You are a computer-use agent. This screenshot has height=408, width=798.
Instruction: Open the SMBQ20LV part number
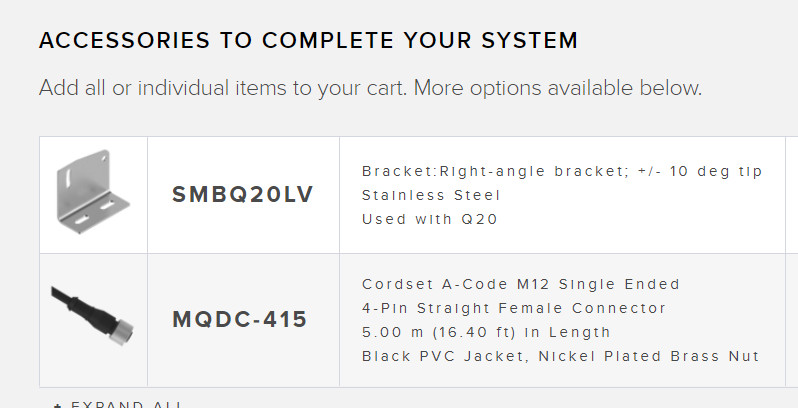[243, 194]
